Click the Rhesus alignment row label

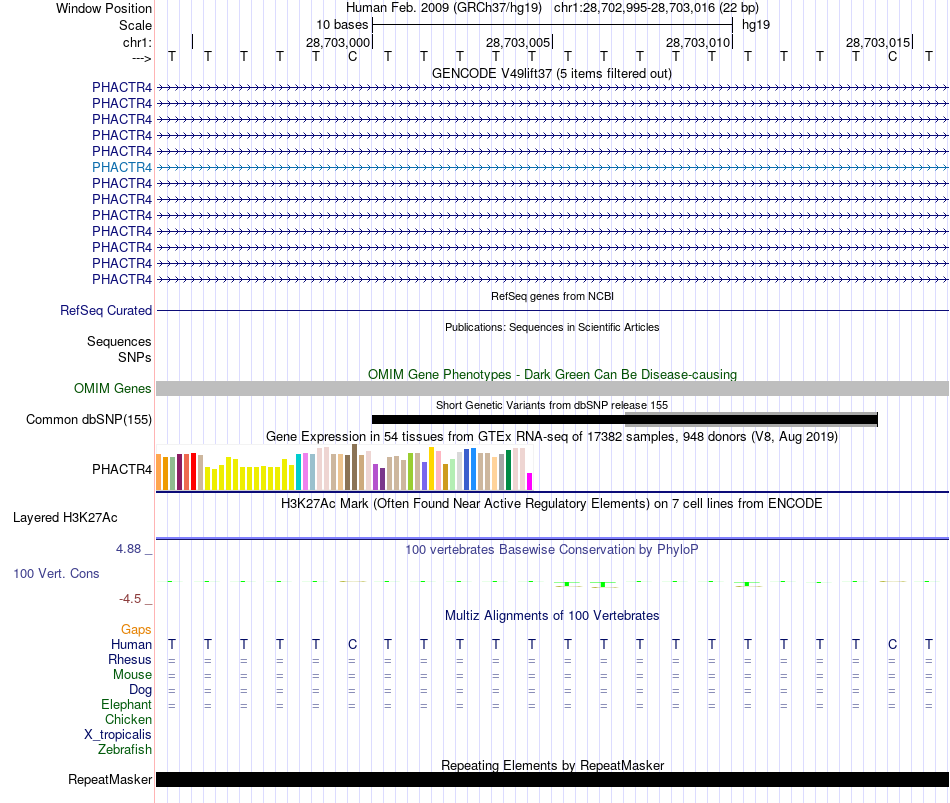coord(130,659)
